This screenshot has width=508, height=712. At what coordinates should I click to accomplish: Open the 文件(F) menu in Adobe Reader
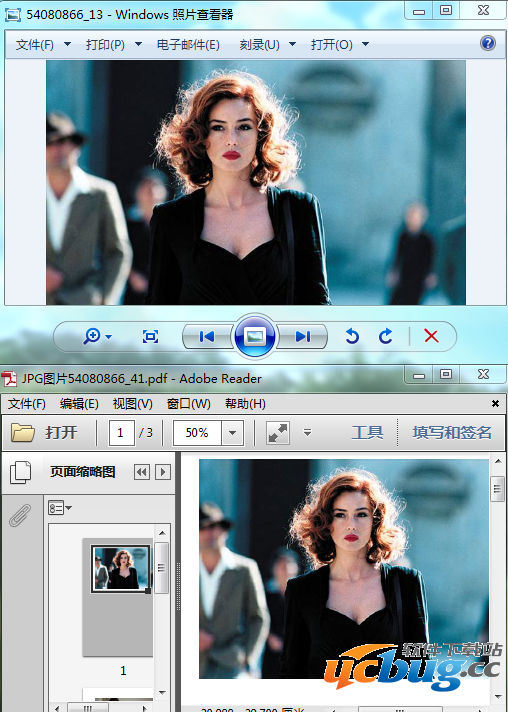click(27, 404)
